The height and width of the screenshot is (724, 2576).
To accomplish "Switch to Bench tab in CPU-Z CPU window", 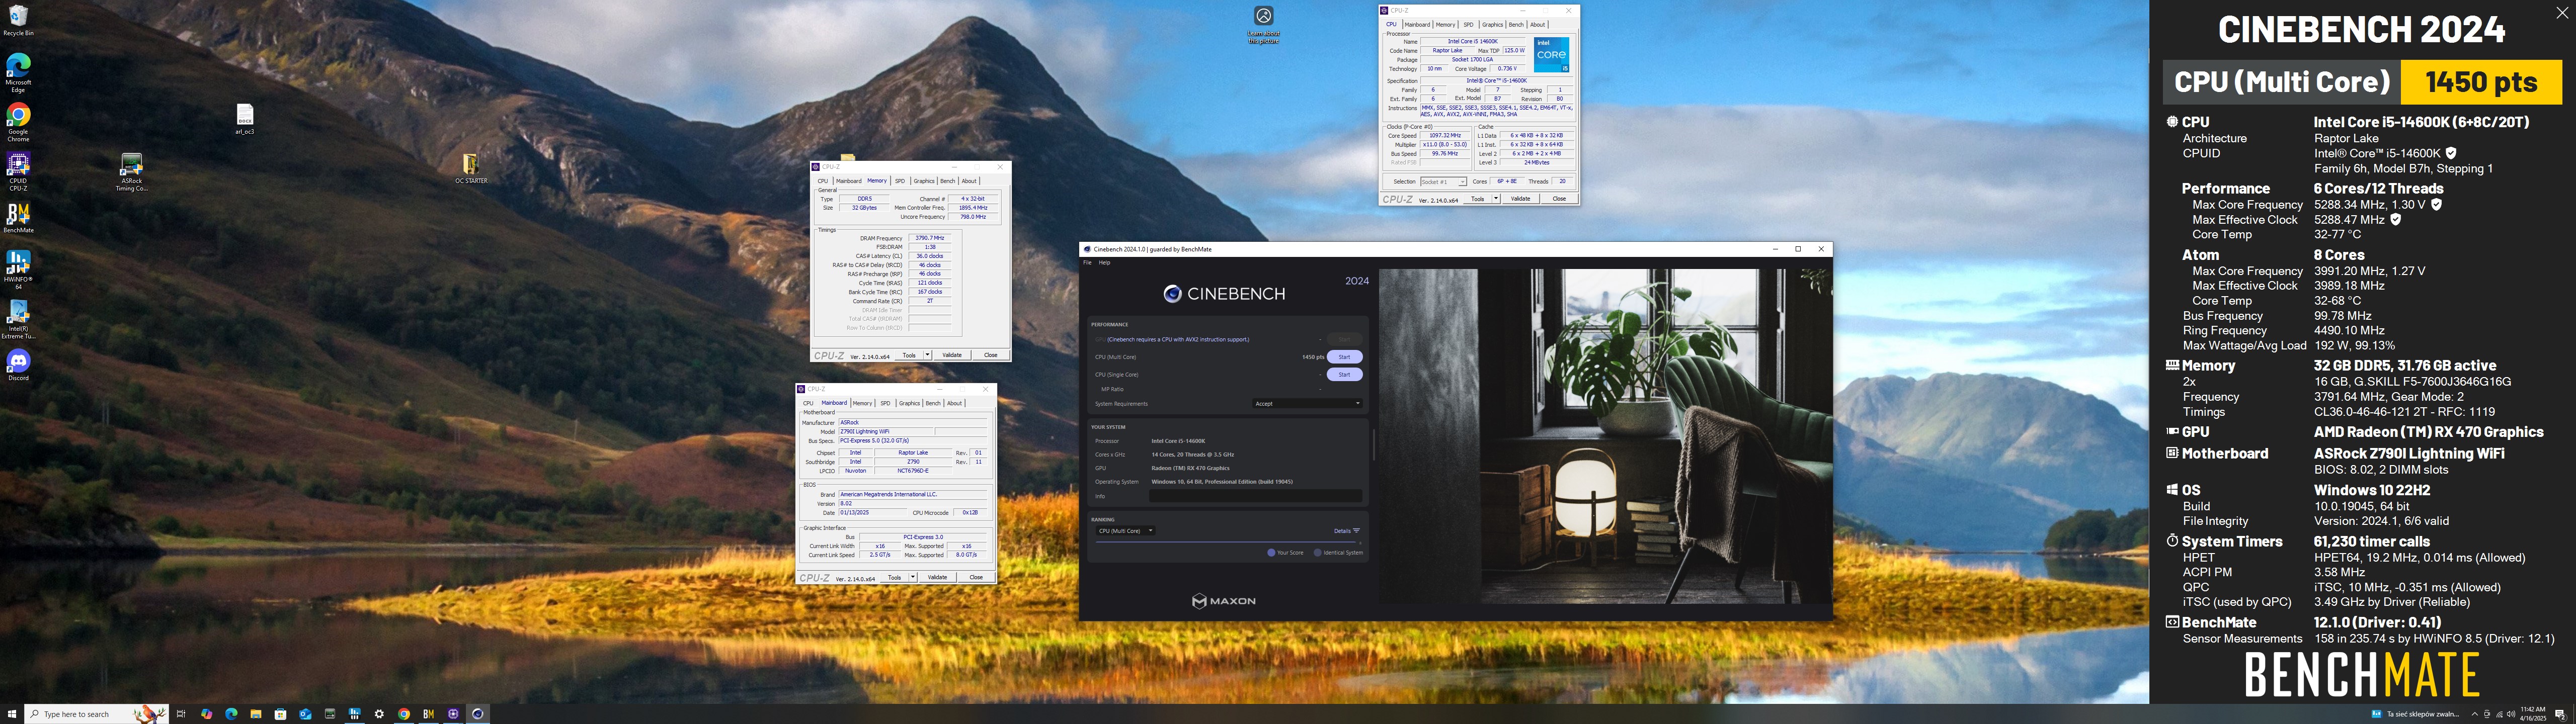I will click(1516, 25).
